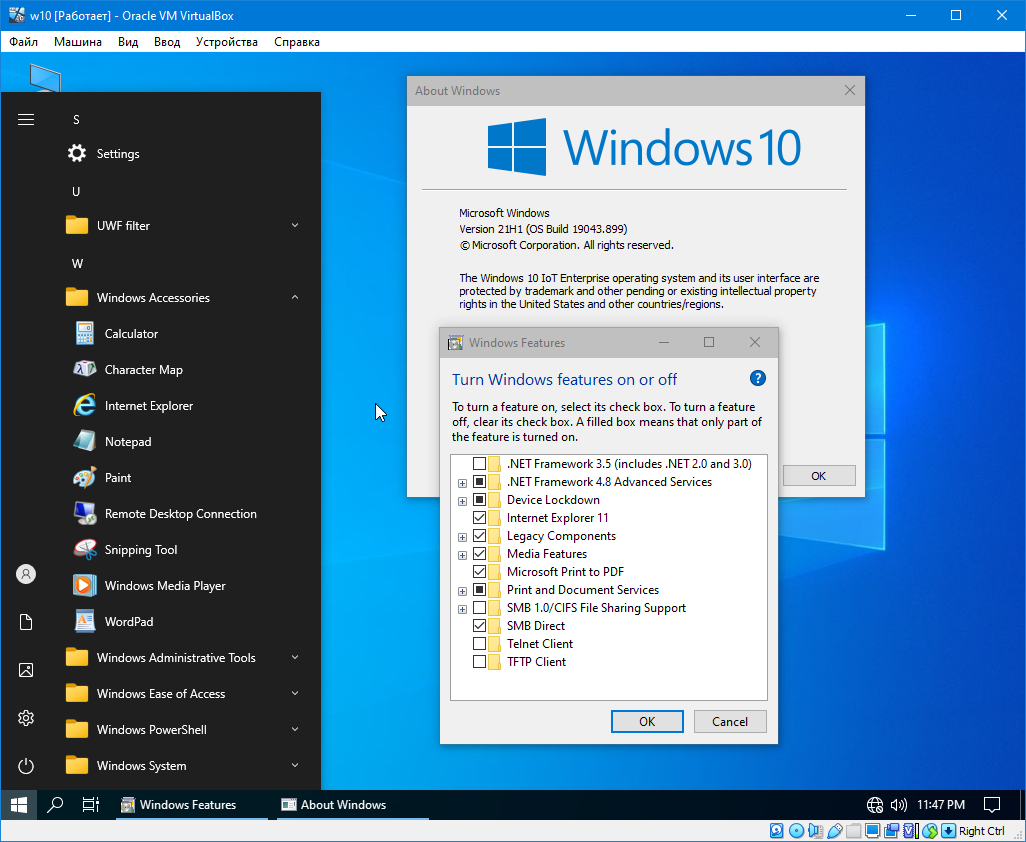
Task: Check the .NET Framework 3.5 checkbox
Action: click(x=480, y=464)
